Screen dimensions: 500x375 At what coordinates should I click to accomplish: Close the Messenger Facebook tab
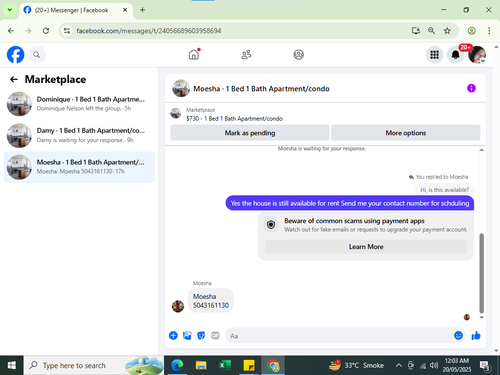(125, 10)
